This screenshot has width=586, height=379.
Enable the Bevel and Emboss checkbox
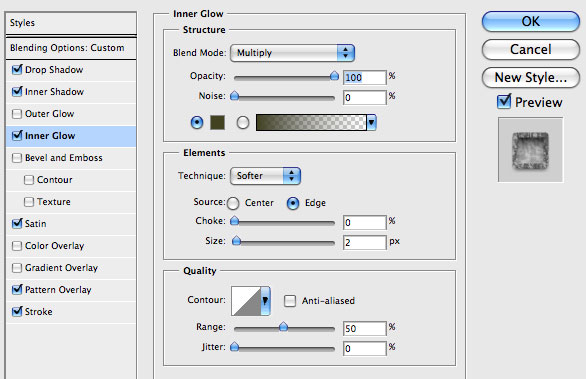click(x=17, y=158)
